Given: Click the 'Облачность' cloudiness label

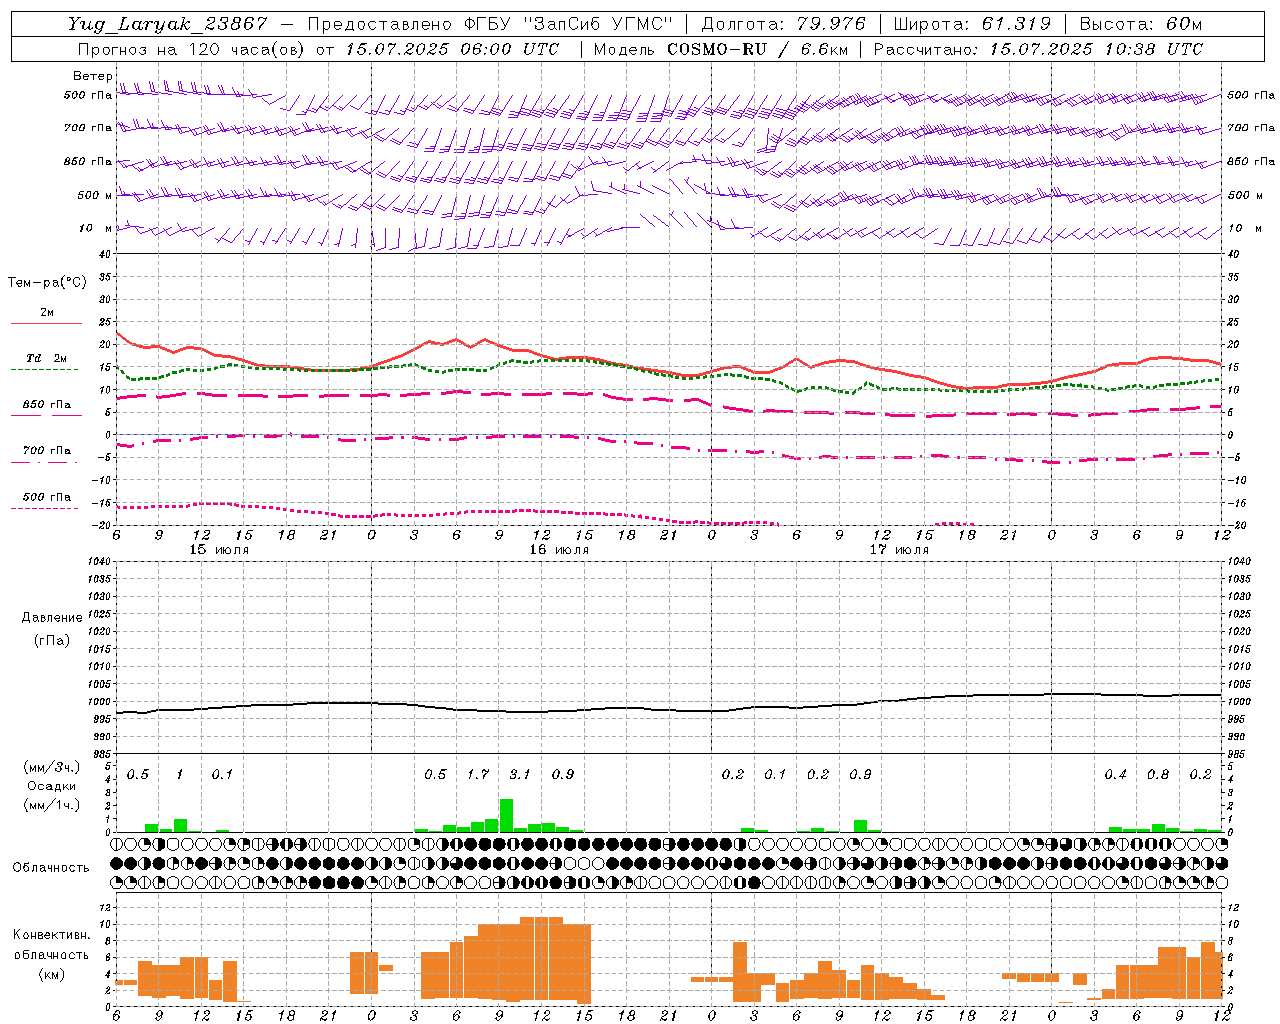Looking at the screenshot, I should [x=51, y=867].
